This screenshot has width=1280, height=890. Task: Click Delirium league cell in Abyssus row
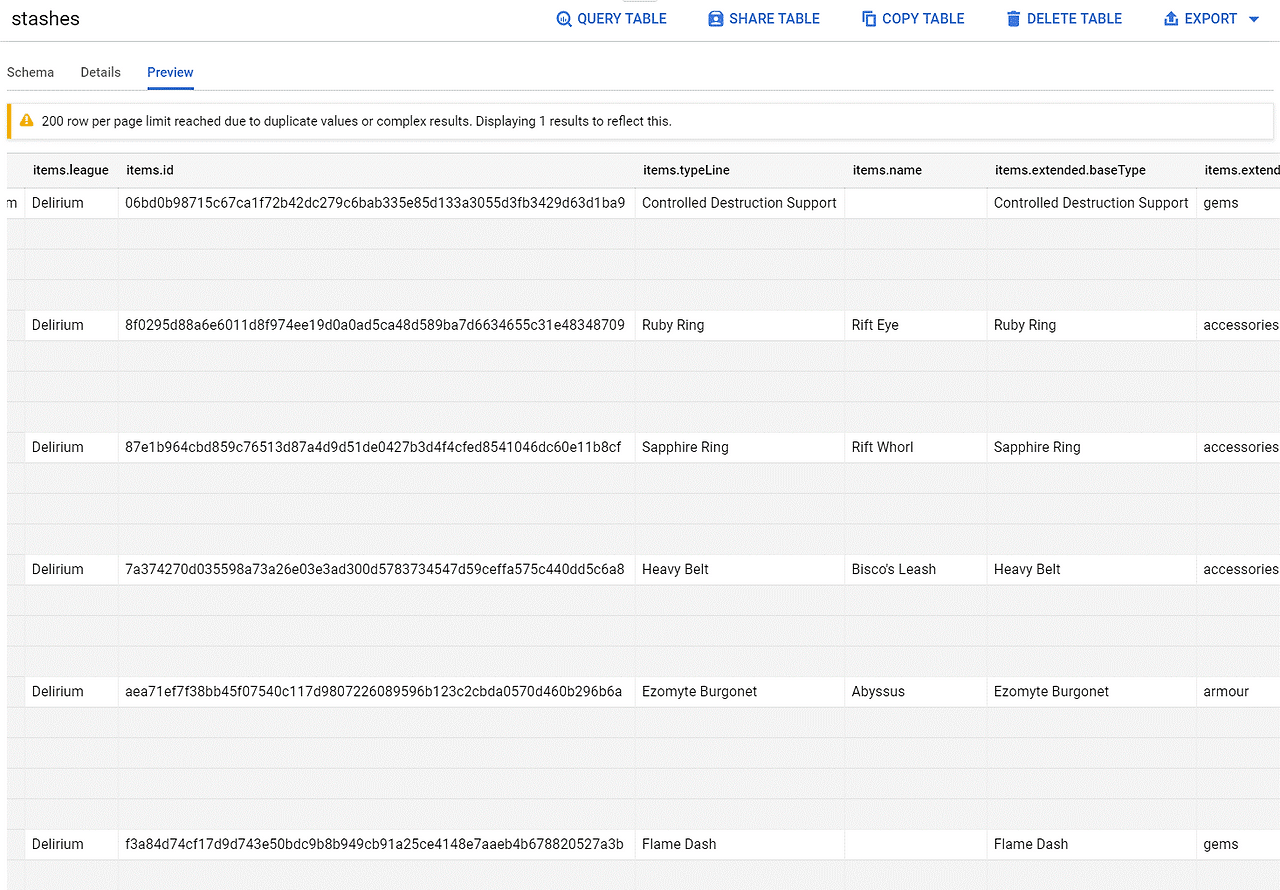pos(71,691)
